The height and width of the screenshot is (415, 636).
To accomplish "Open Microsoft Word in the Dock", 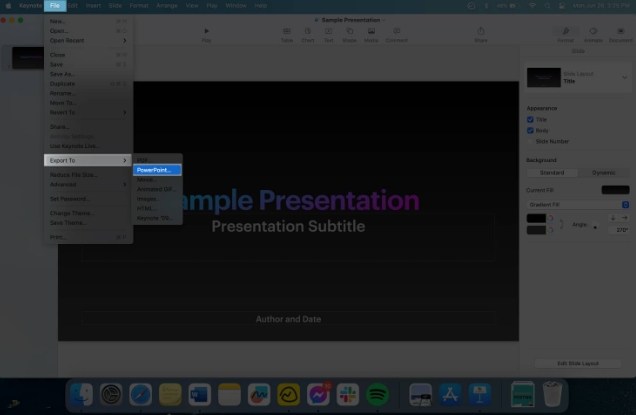I will (x=200, y=394).
